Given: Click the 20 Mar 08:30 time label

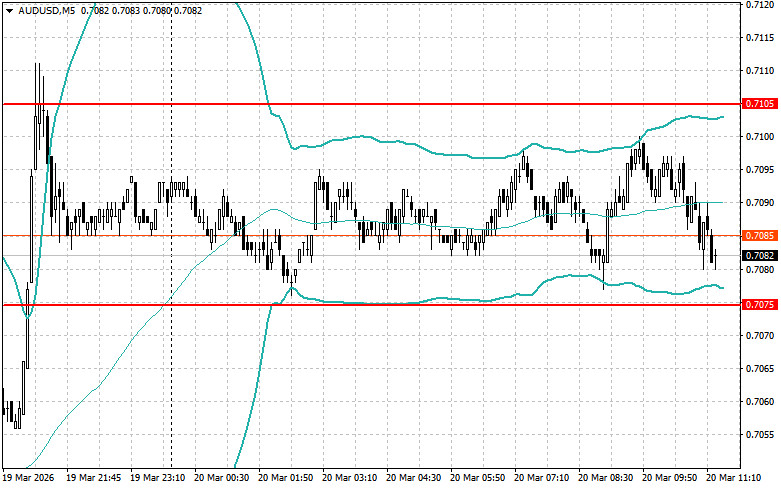Looking at the screenshot, I should [606, 478].
